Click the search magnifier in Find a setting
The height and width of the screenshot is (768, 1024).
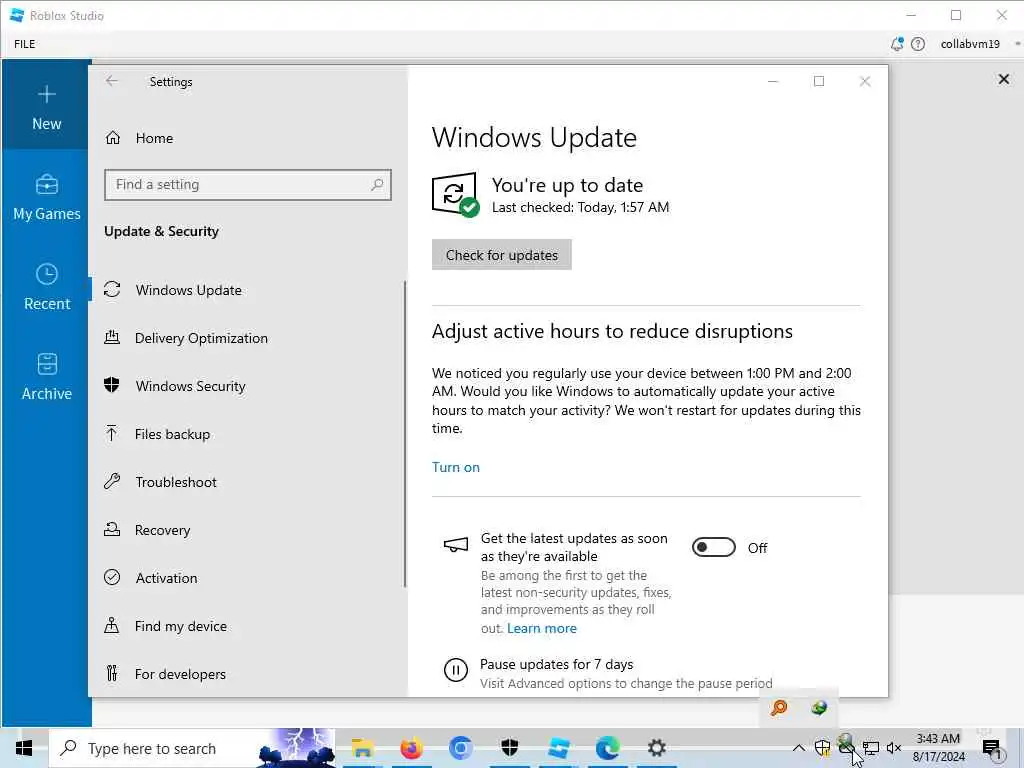377,185
